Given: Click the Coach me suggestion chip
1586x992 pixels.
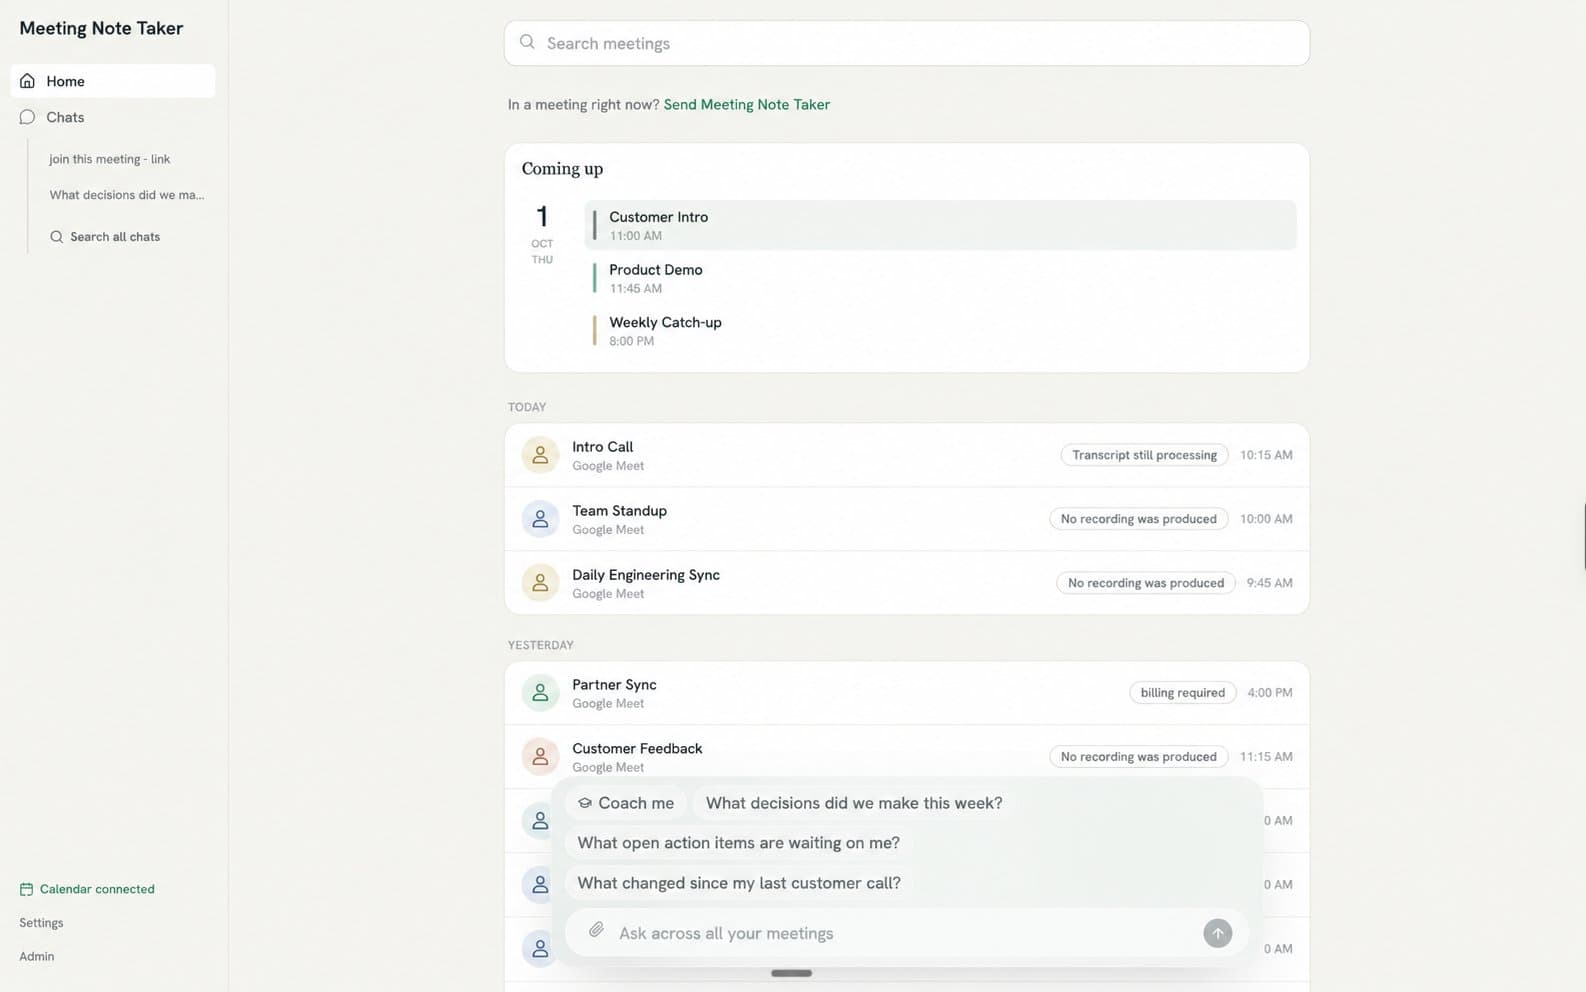Looking at the screenshot, I should (x=626, y=803).
